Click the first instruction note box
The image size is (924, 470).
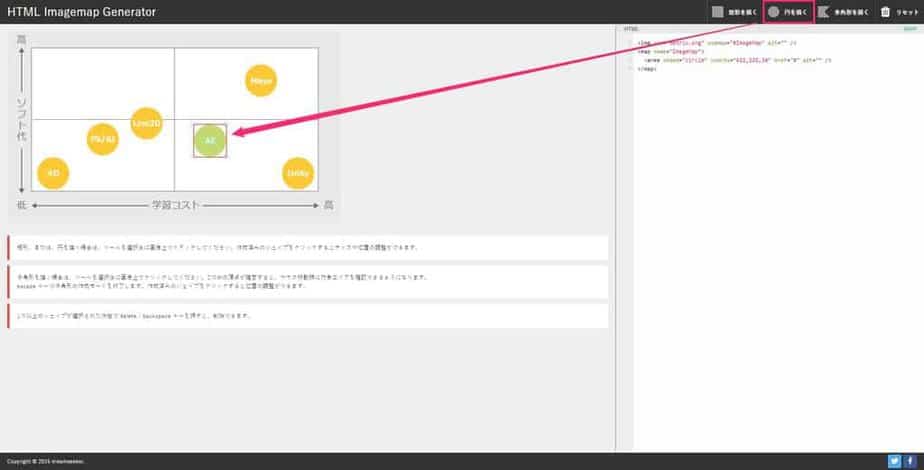click(x=308, y=247)
